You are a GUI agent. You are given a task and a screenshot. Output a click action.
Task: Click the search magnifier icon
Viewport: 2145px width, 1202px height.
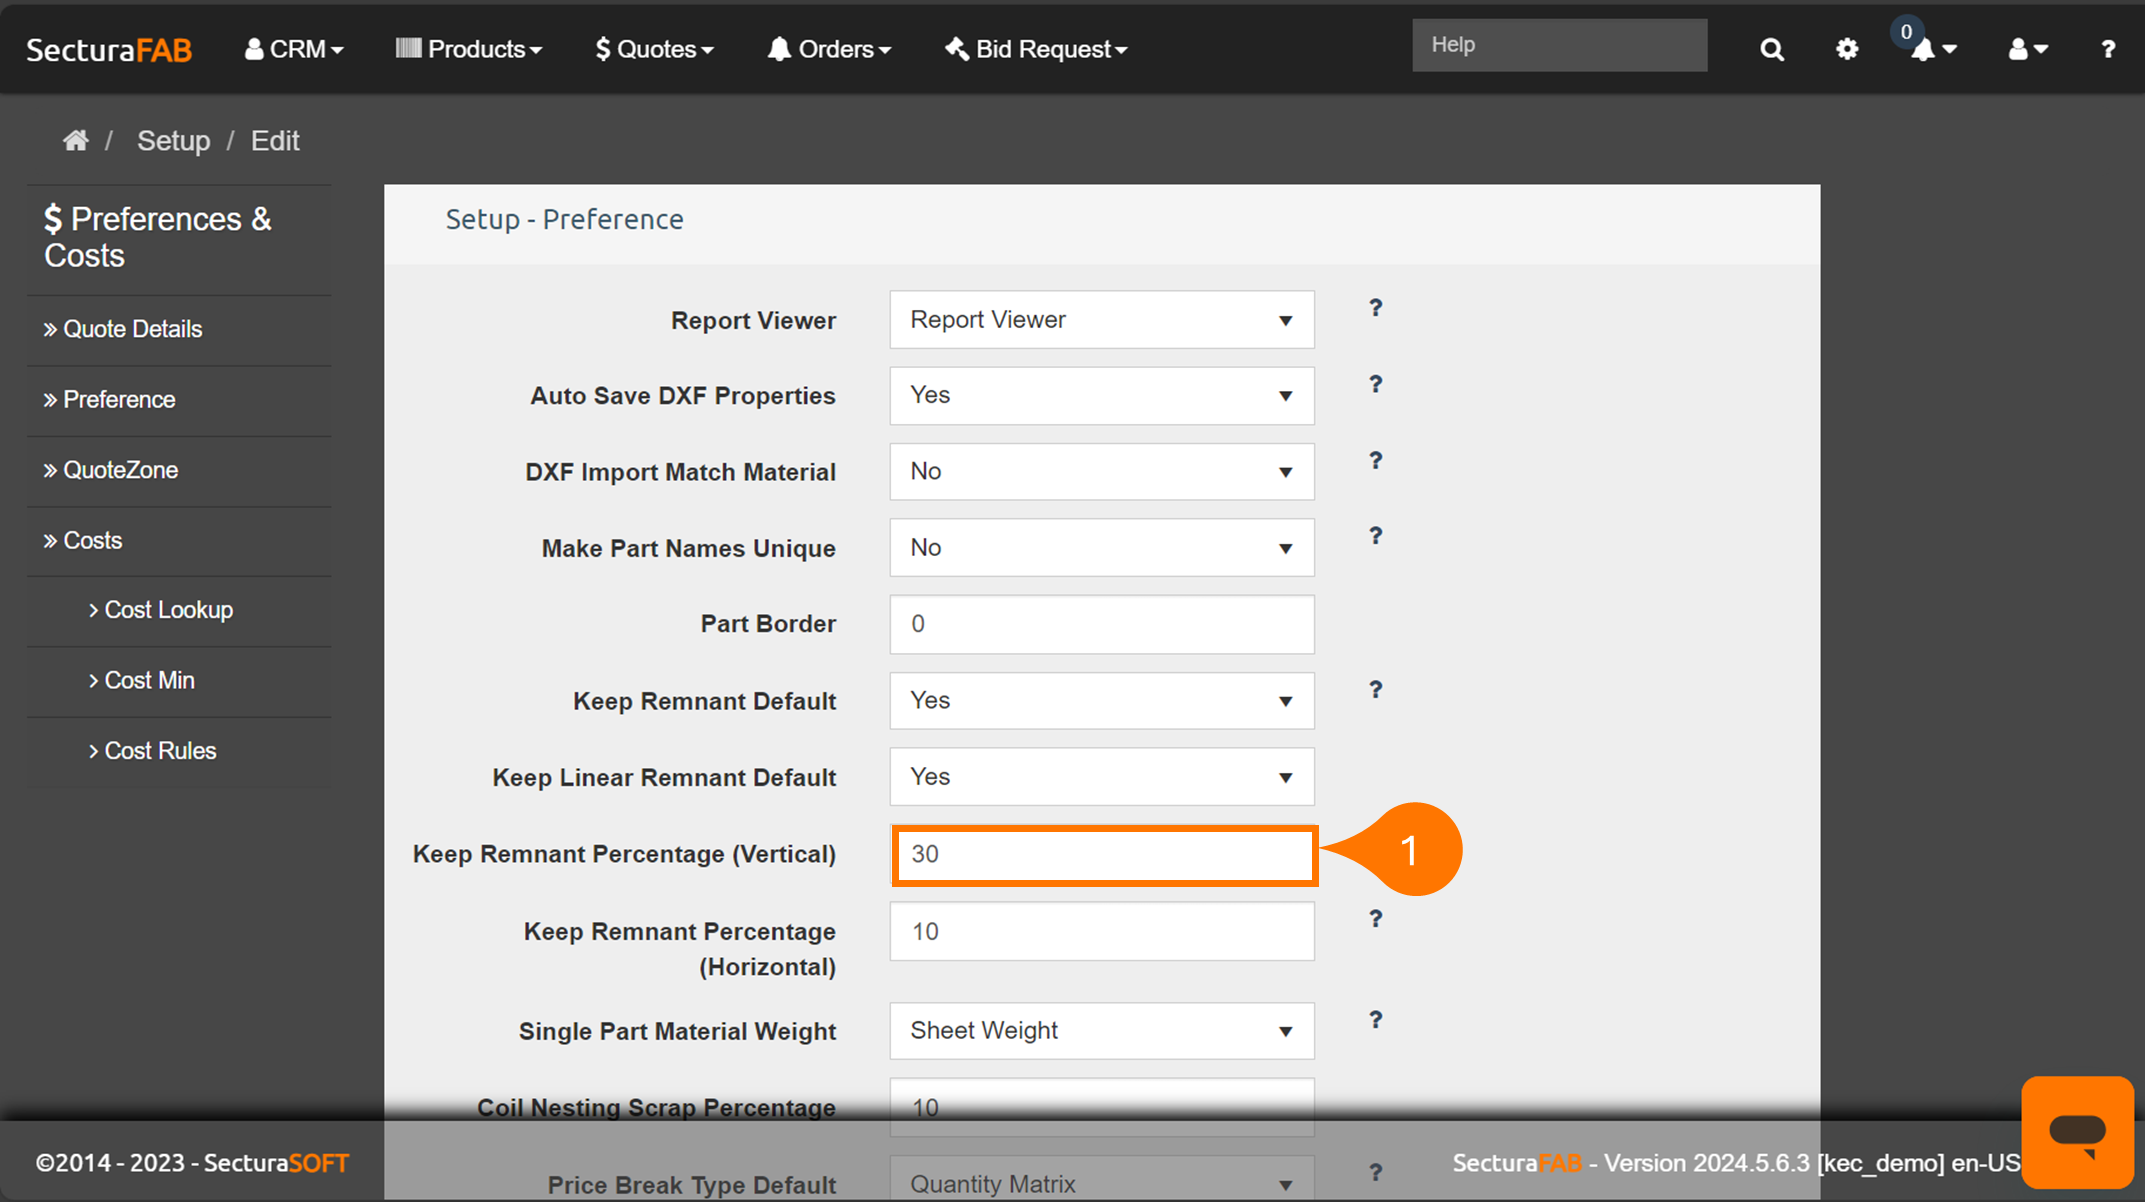click(x=1771, y=49)
